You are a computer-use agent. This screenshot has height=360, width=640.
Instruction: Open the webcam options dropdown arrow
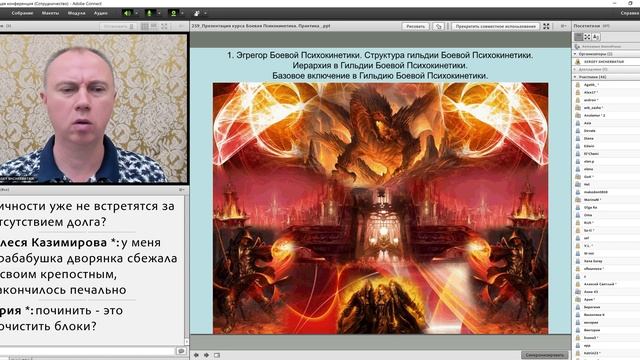pyautogui.click(x=182, y=13)
